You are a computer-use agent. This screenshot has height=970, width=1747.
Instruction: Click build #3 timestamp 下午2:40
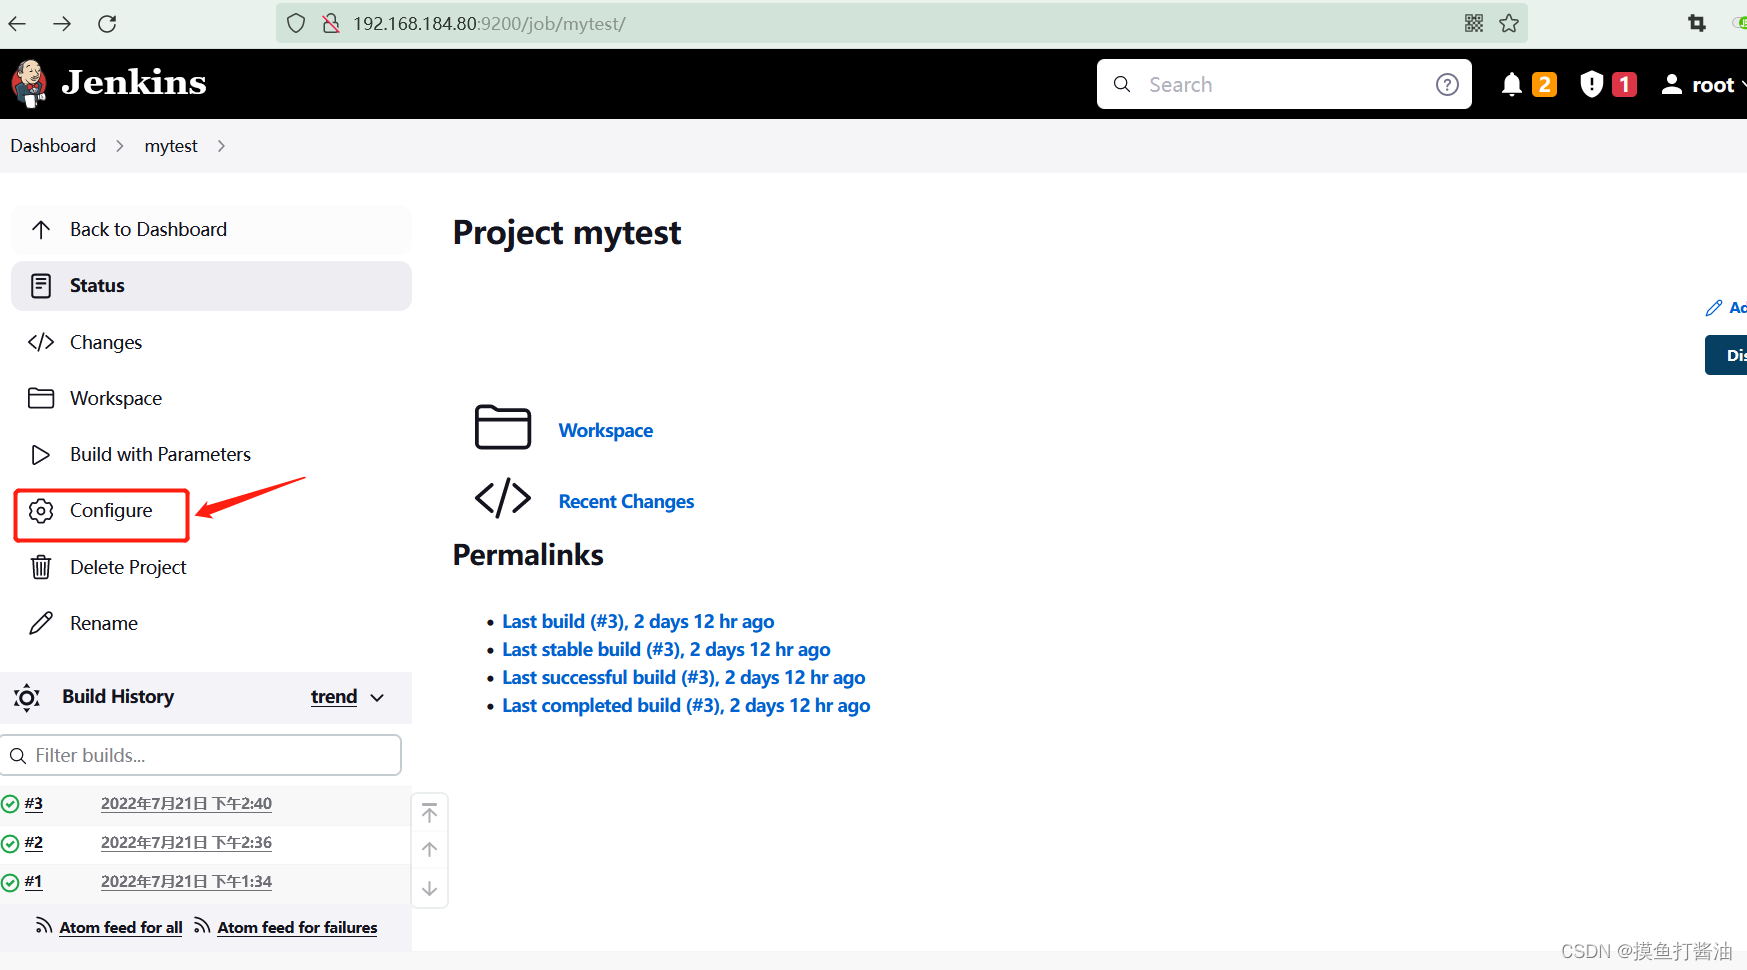pos(186,803)
